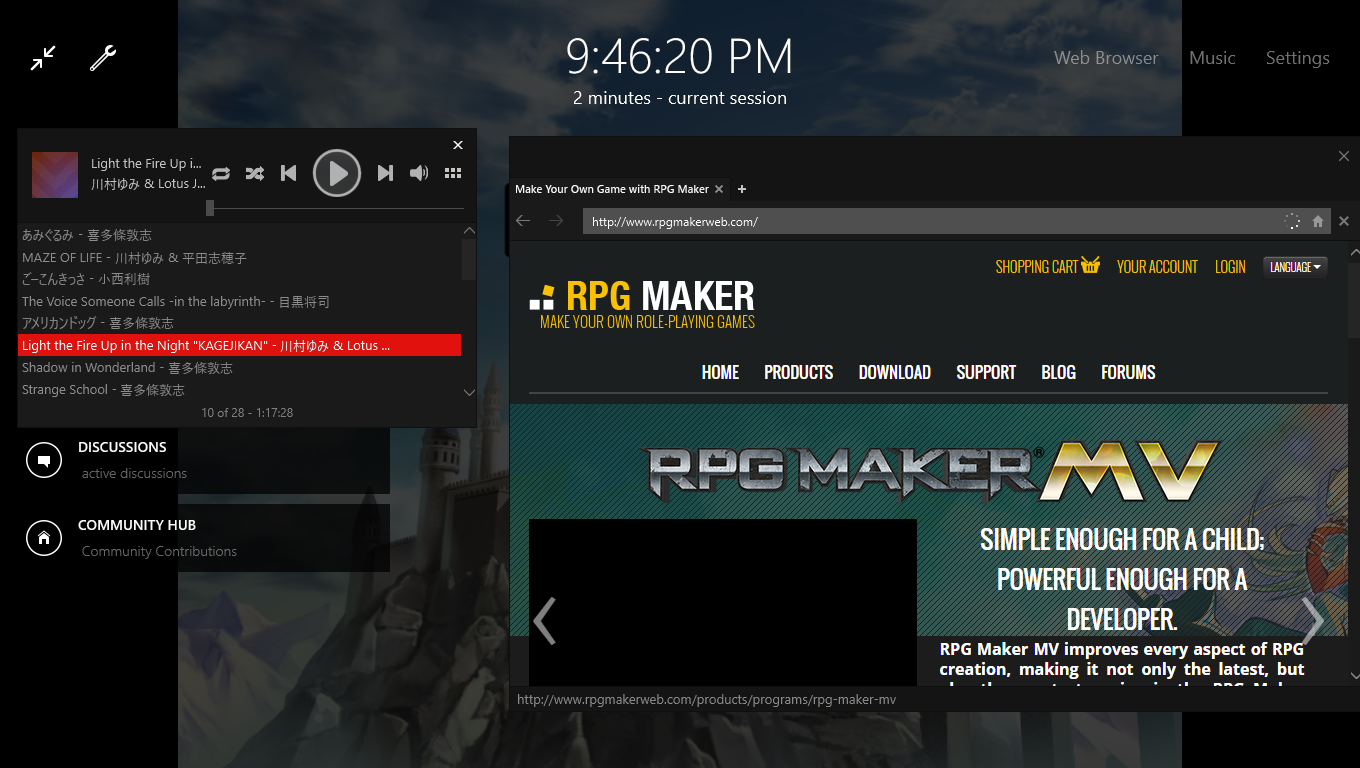Click the music player volume speaker icon
The height and width of the screenshot is (768, 1360).
(419, 173)
